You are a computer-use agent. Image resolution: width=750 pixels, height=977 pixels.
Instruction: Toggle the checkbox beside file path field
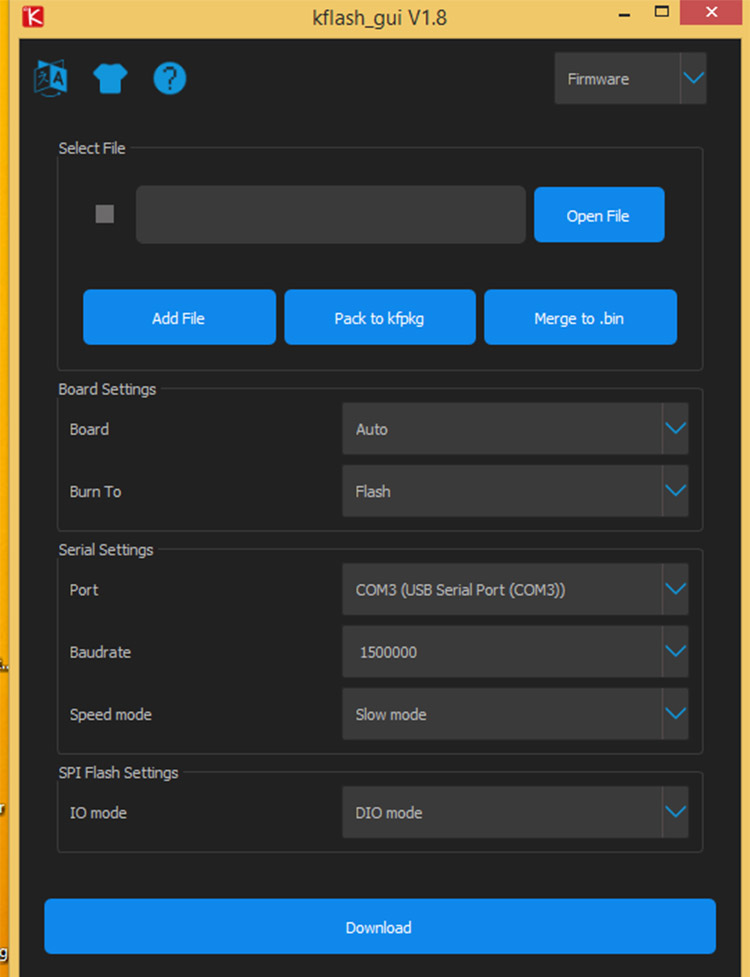coord(105,214)
